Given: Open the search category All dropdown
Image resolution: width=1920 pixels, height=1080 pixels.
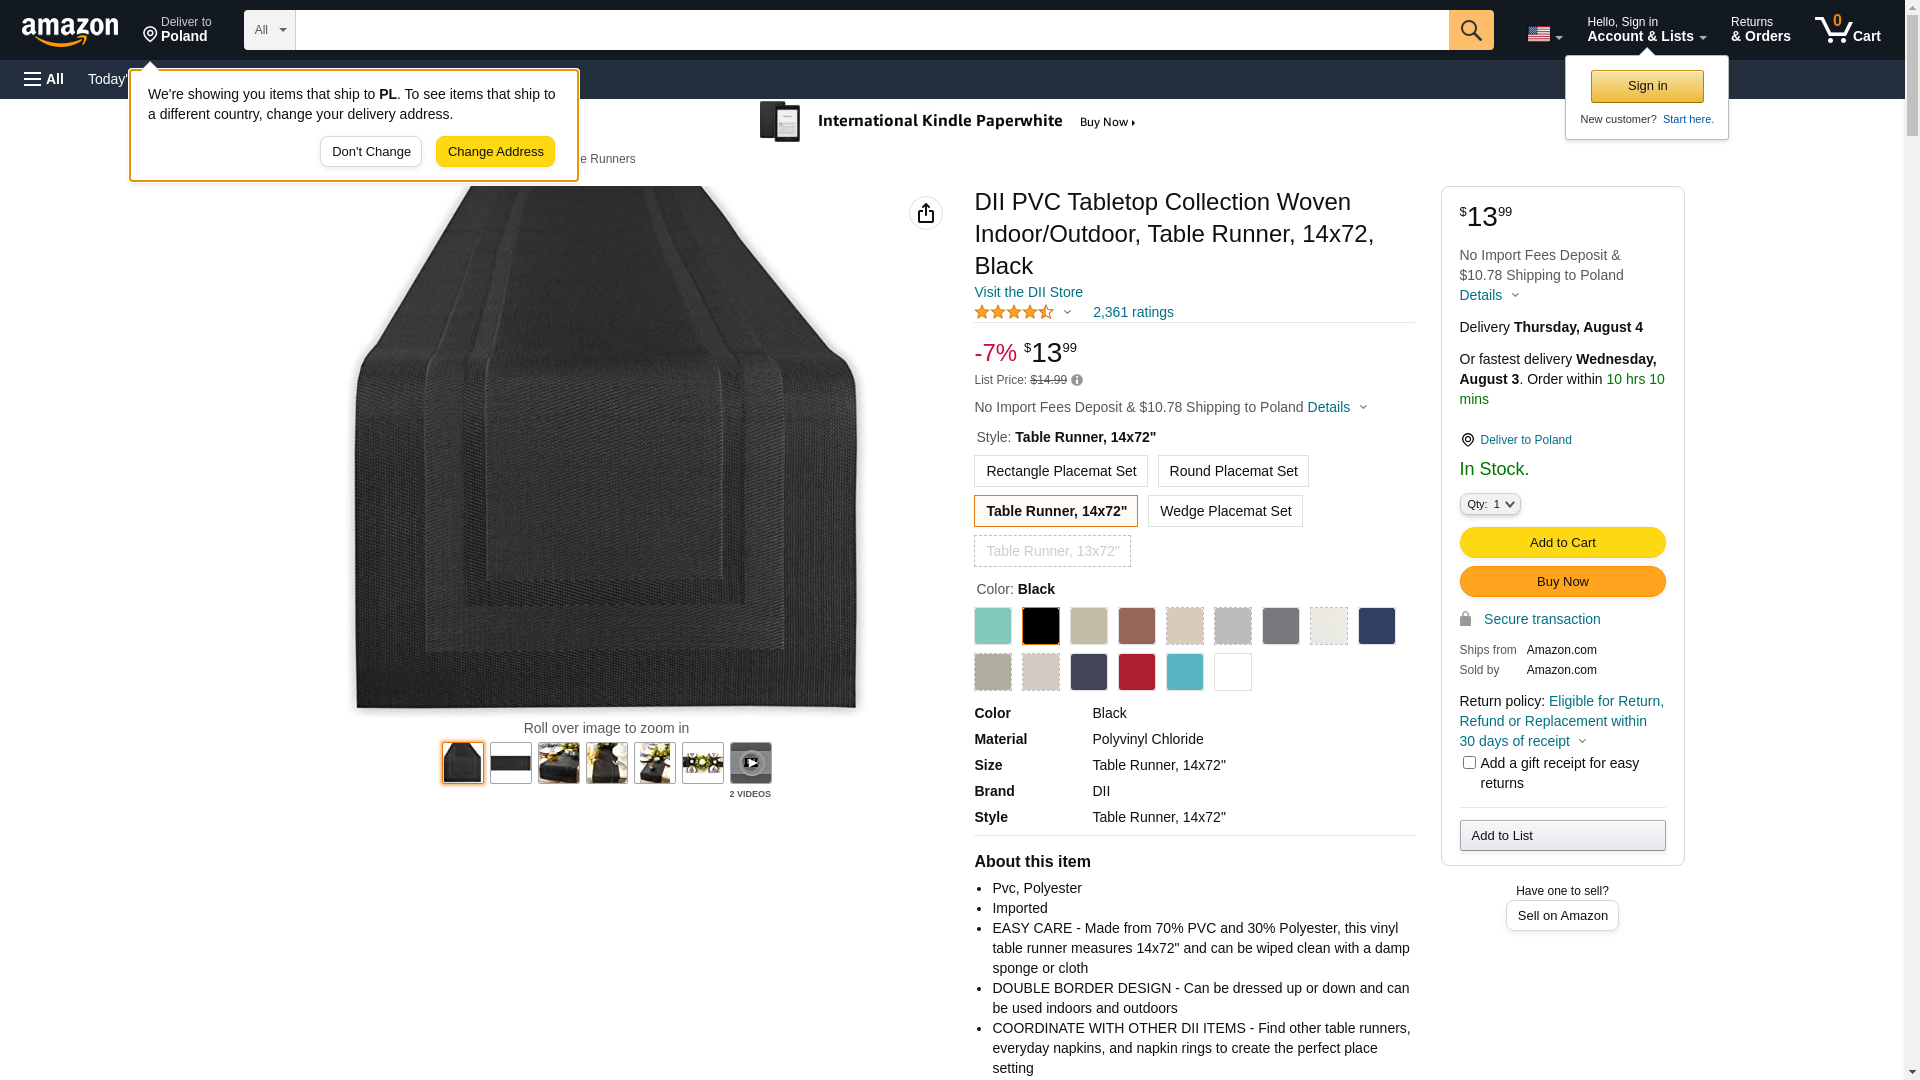Looking at the screenshot, I should click(x=269, y=30).
